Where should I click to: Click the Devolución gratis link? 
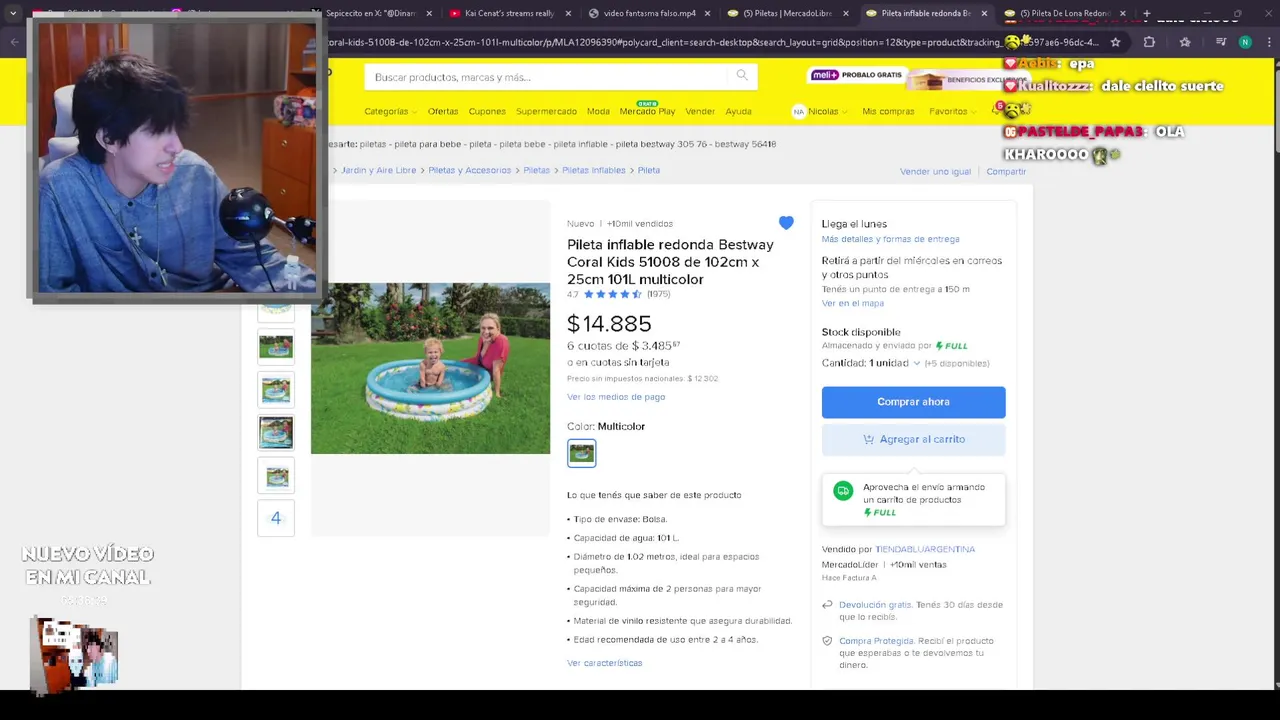[875, 605]
